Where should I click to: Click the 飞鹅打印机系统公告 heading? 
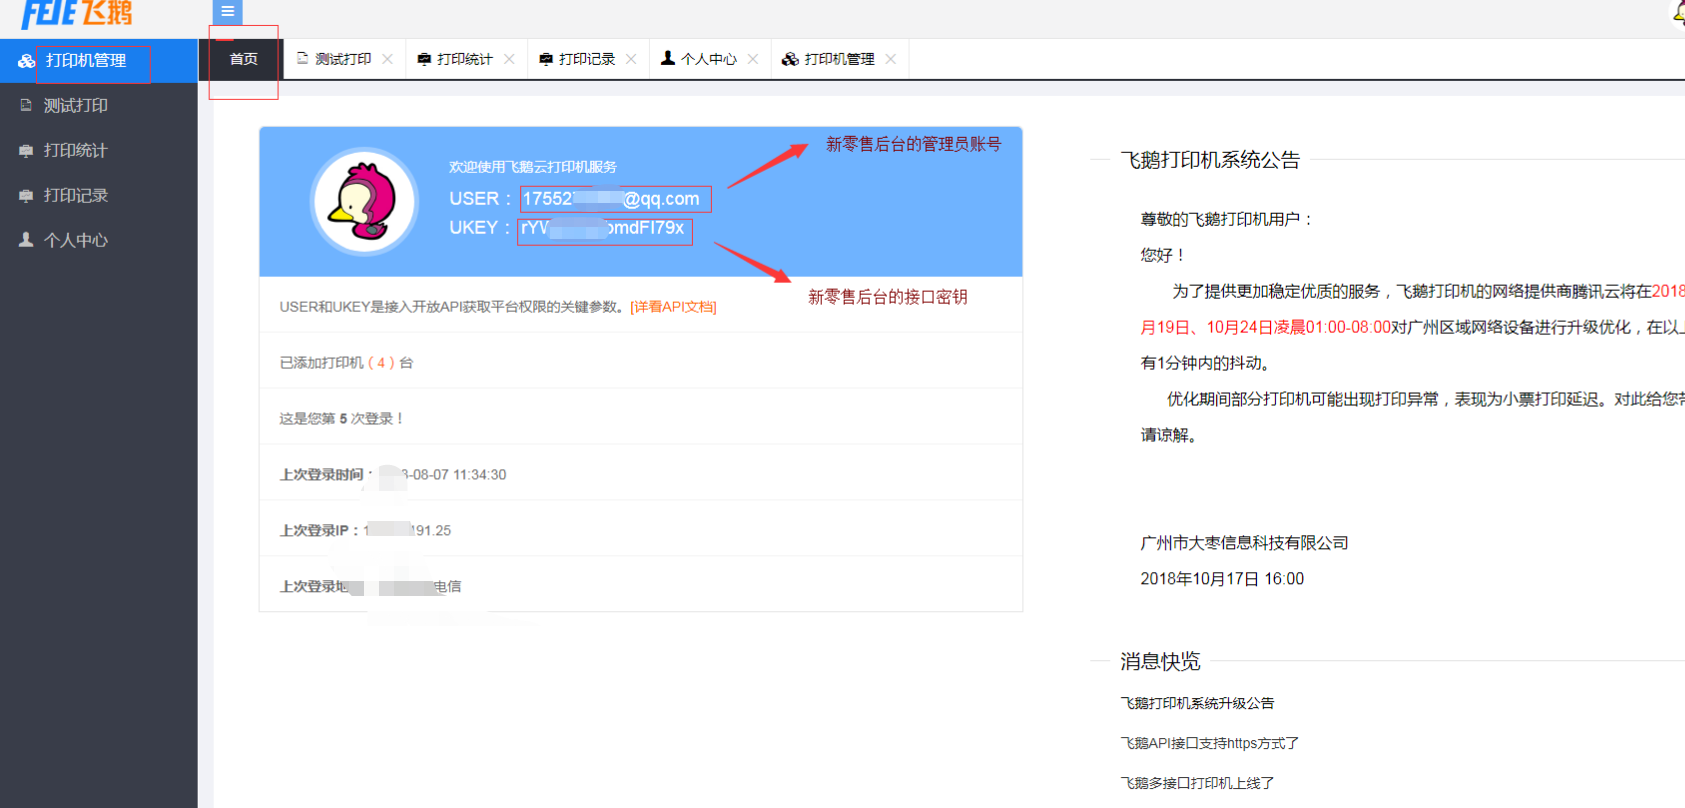pos(1210,160)
